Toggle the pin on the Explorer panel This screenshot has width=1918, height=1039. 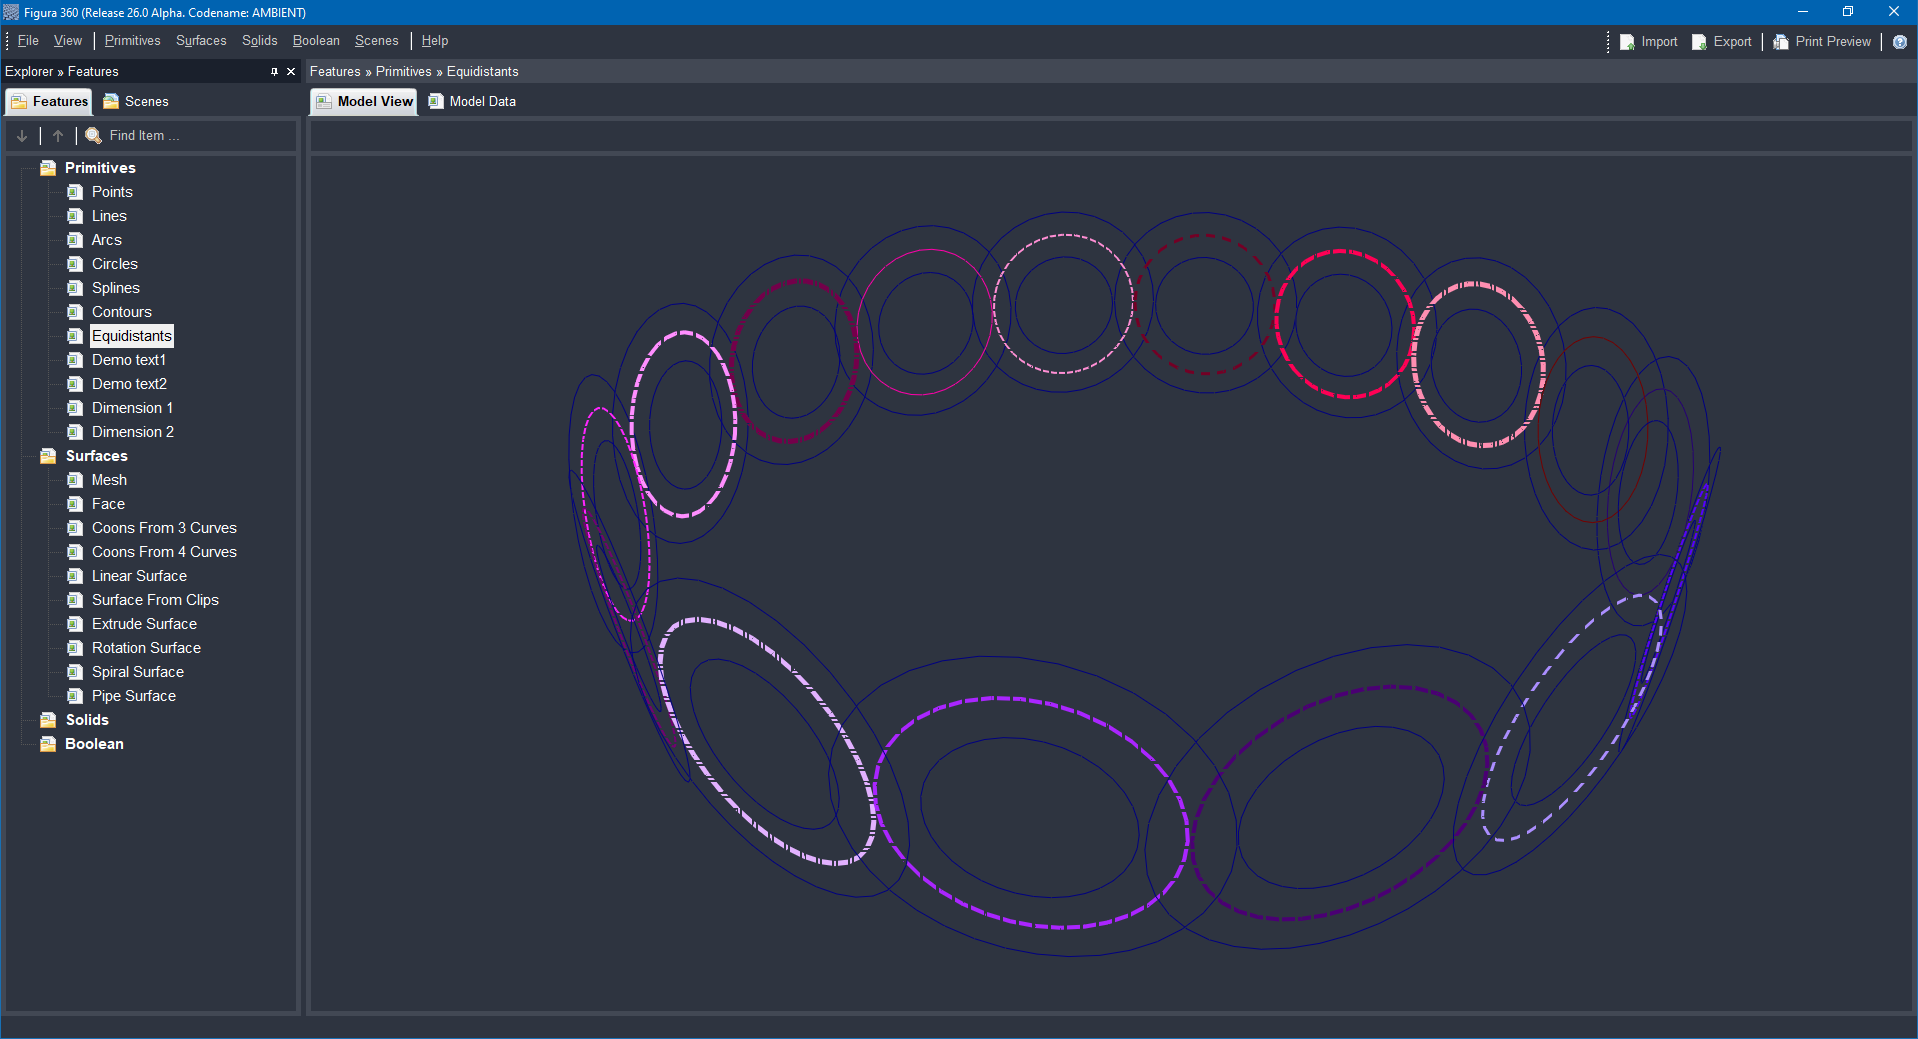(273, 71)
